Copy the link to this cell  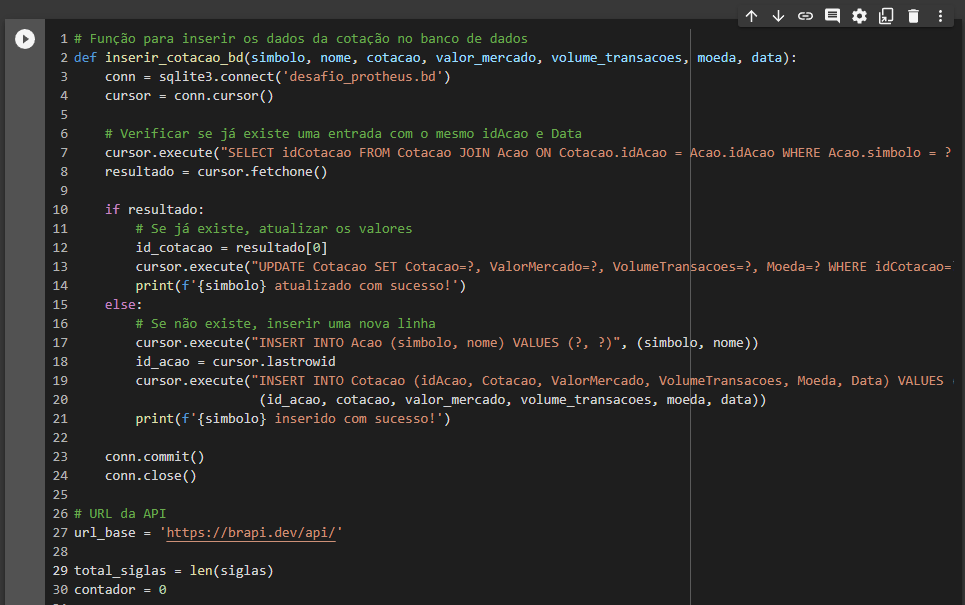pos(805,16)
